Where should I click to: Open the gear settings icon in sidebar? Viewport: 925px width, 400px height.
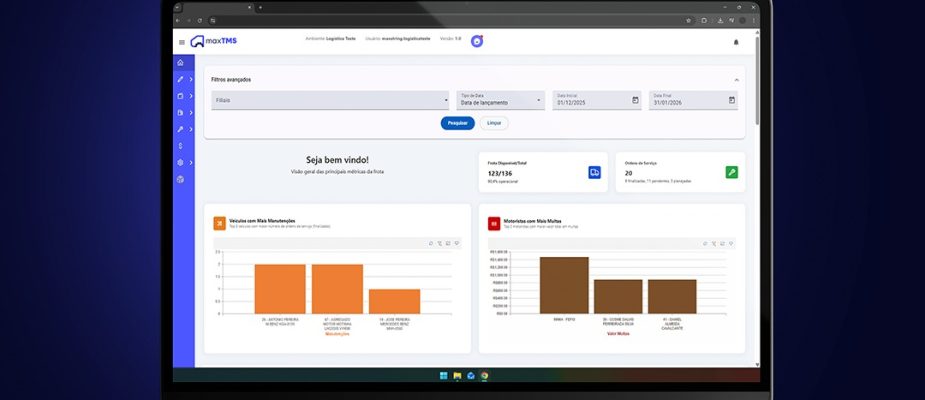[181, 162]
